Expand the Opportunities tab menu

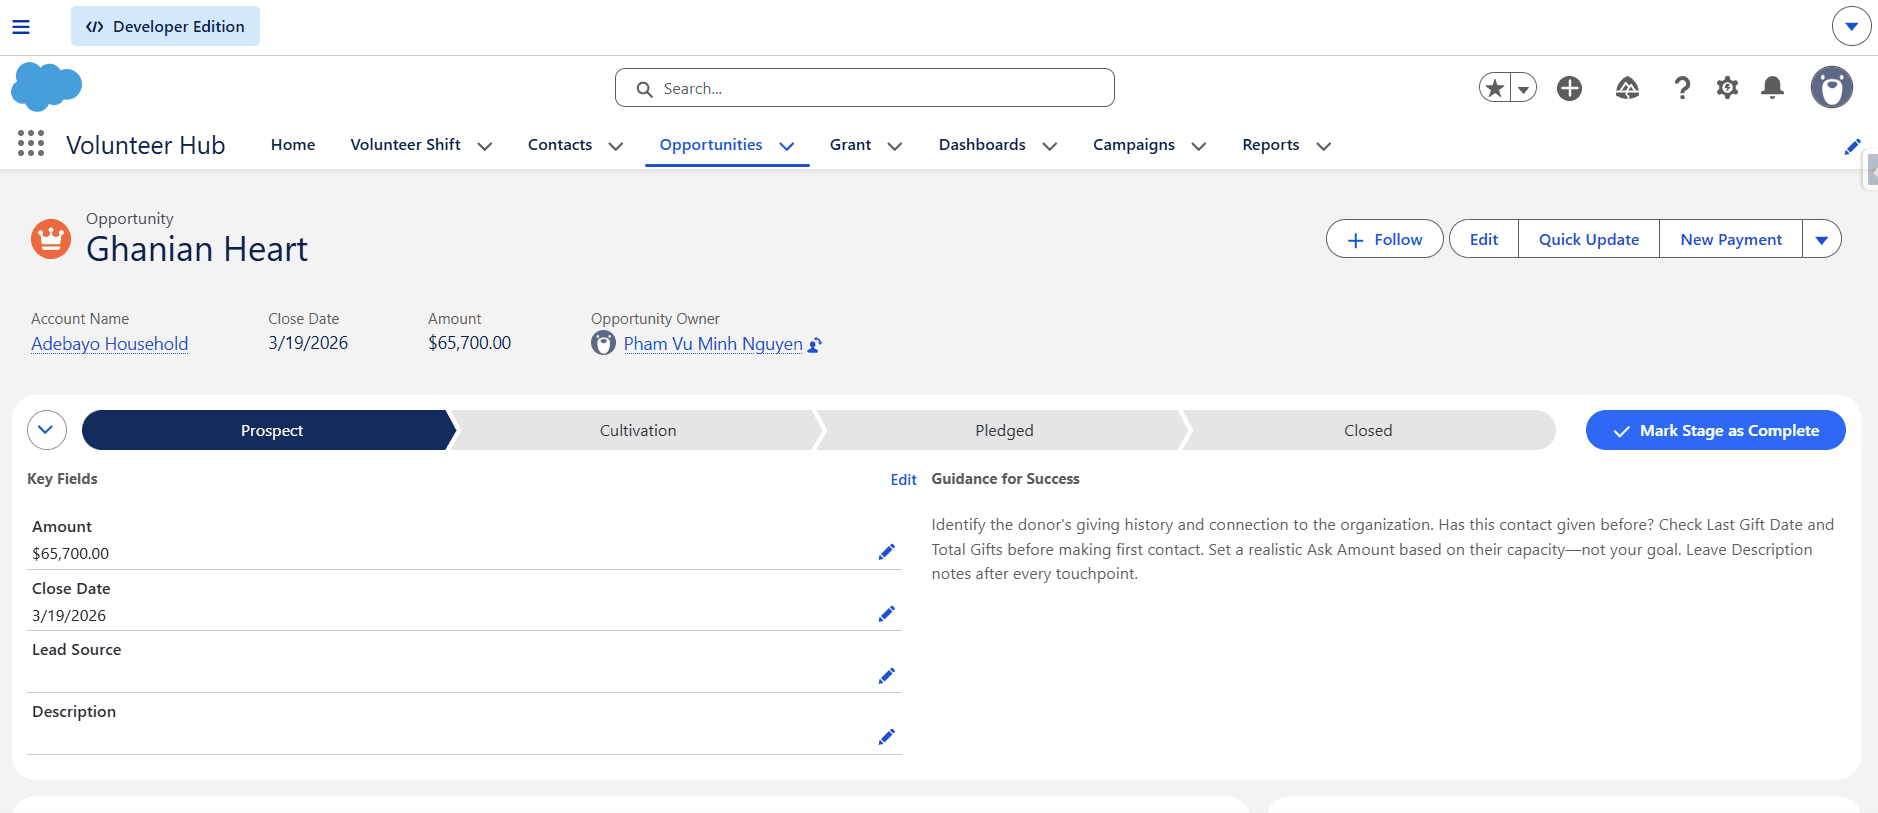787,146
